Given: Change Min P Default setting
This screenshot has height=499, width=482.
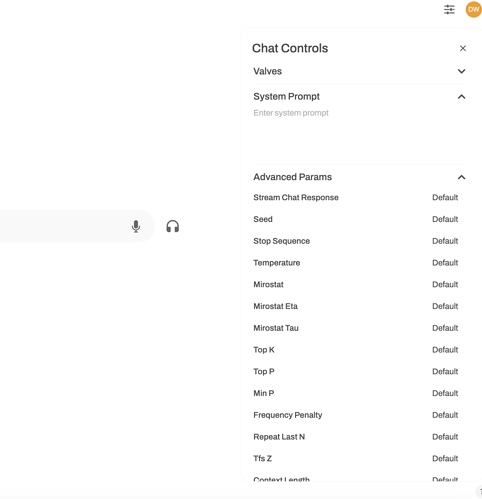Looking at the screenshot, I should pos(445,393).
